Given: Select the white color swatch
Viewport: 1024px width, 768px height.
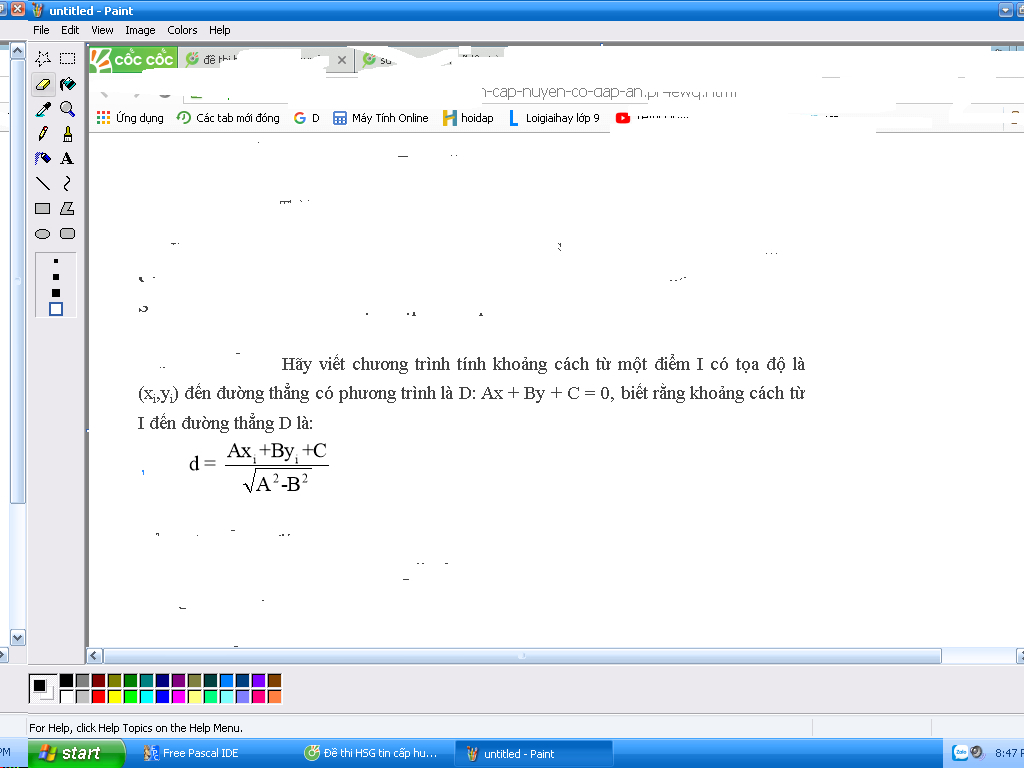Looking at the screenshot, I should (67, 696).
